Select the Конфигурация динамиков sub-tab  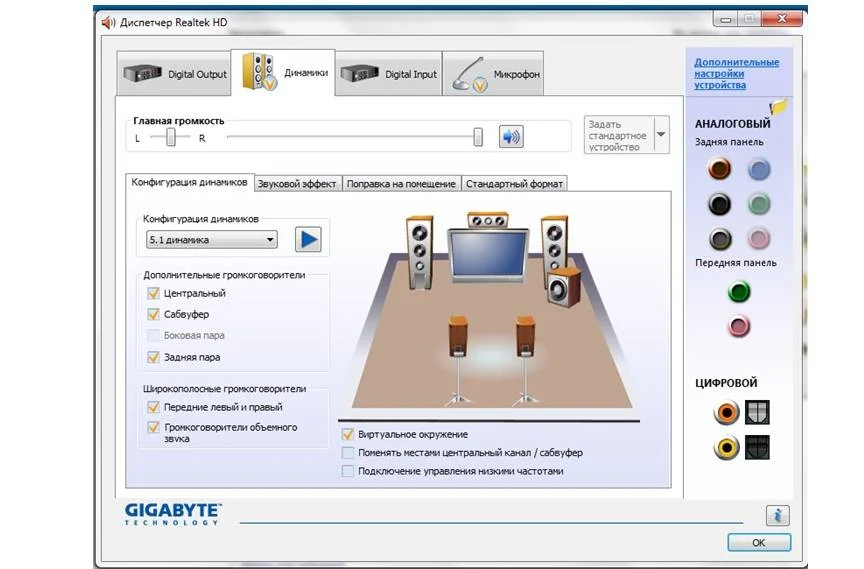pos(189,182)
